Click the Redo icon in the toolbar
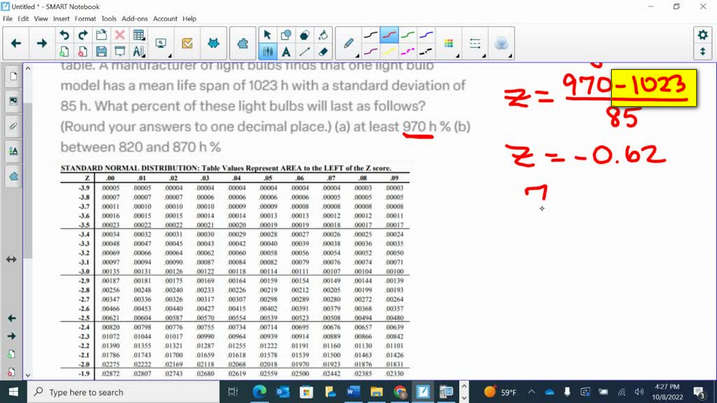Viewport: 717px width, 403px height. click(83, 35)
